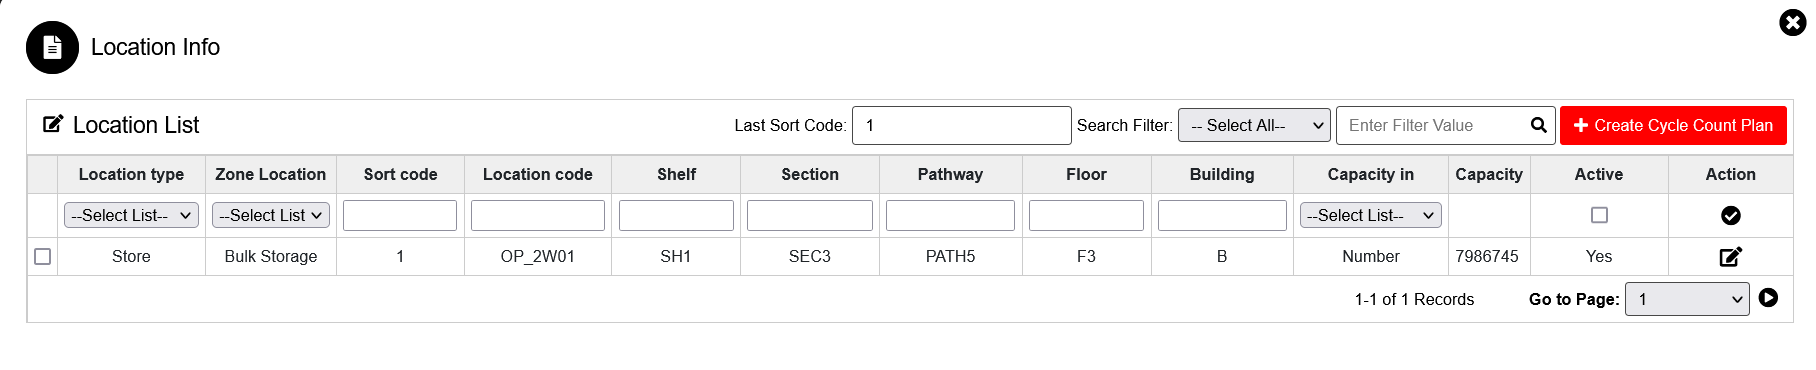Close the Location Info dialog

(1792, 22)
